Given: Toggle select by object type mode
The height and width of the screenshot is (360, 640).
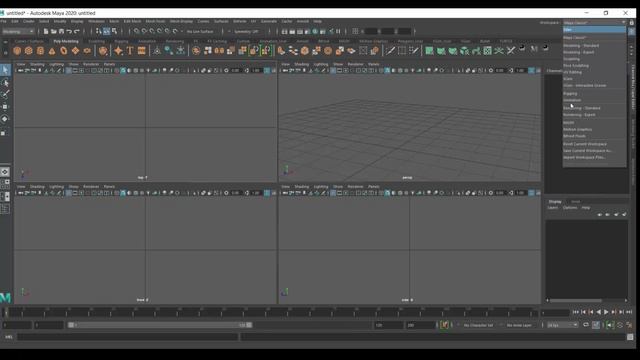Looking at the screenshot, I should point(107,31).
